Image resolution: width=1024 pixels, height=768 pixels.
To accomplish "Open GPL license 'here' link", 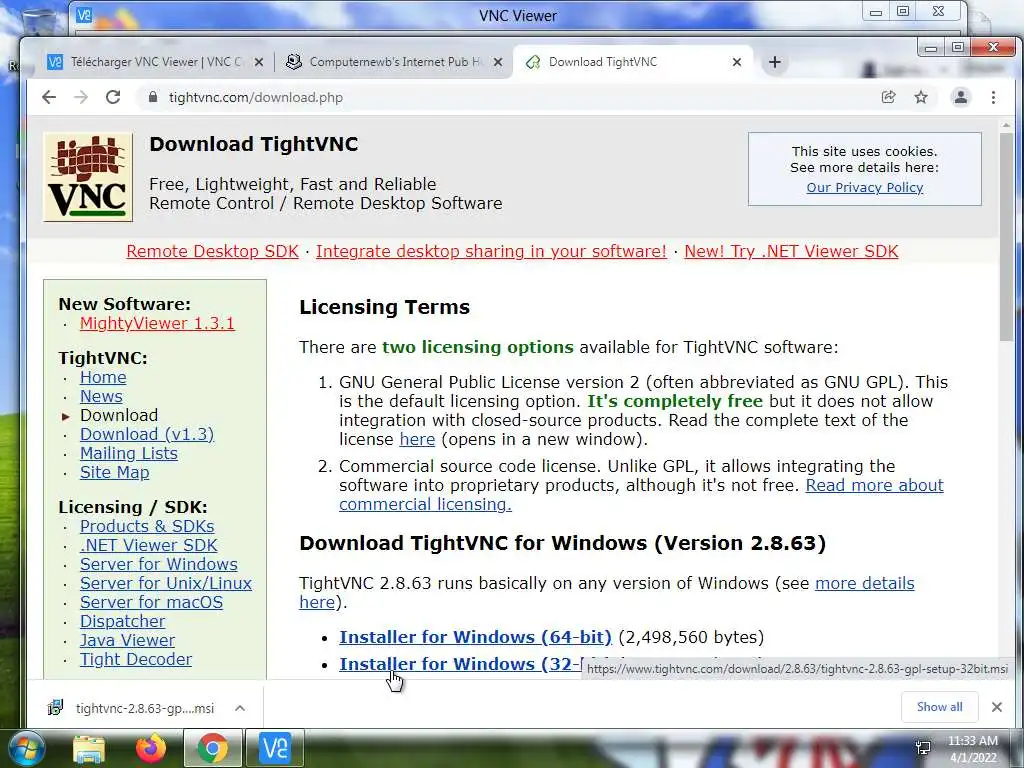I will tap(417, 440).
